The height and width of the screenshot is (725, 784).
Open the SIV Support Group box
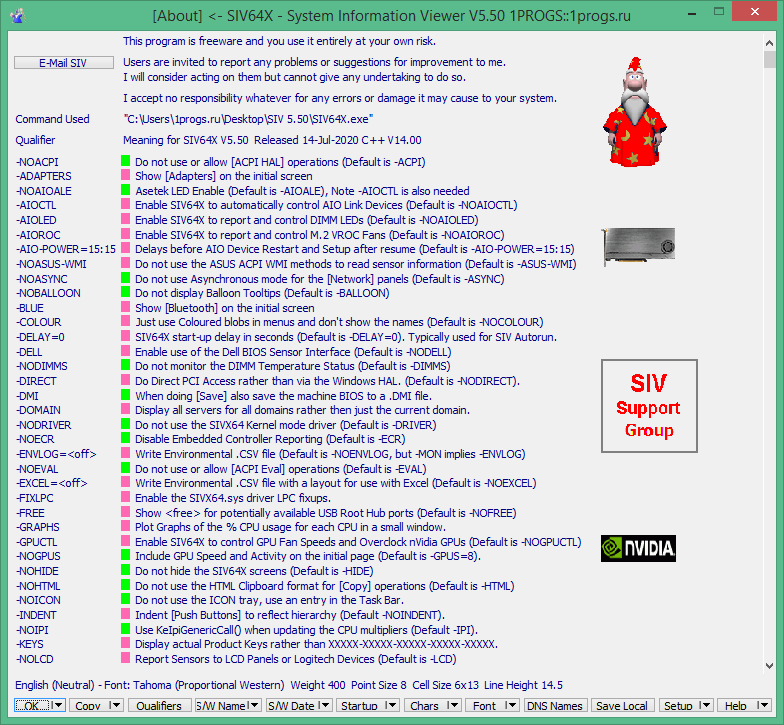tap(649, 406)
